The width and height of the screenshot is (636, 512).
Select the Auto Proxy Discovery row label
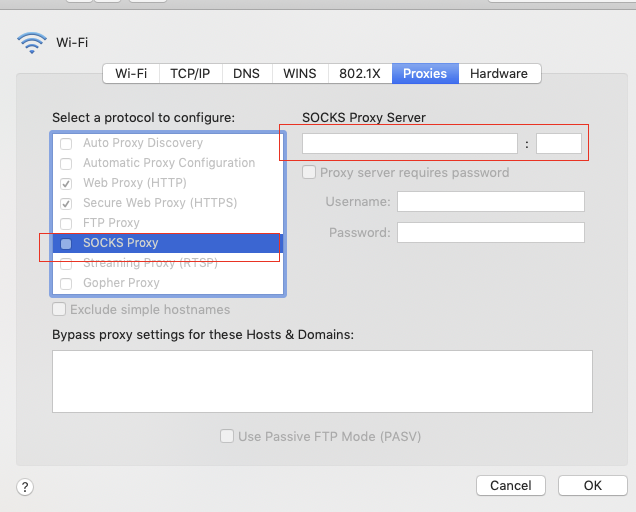pos(143,143)
